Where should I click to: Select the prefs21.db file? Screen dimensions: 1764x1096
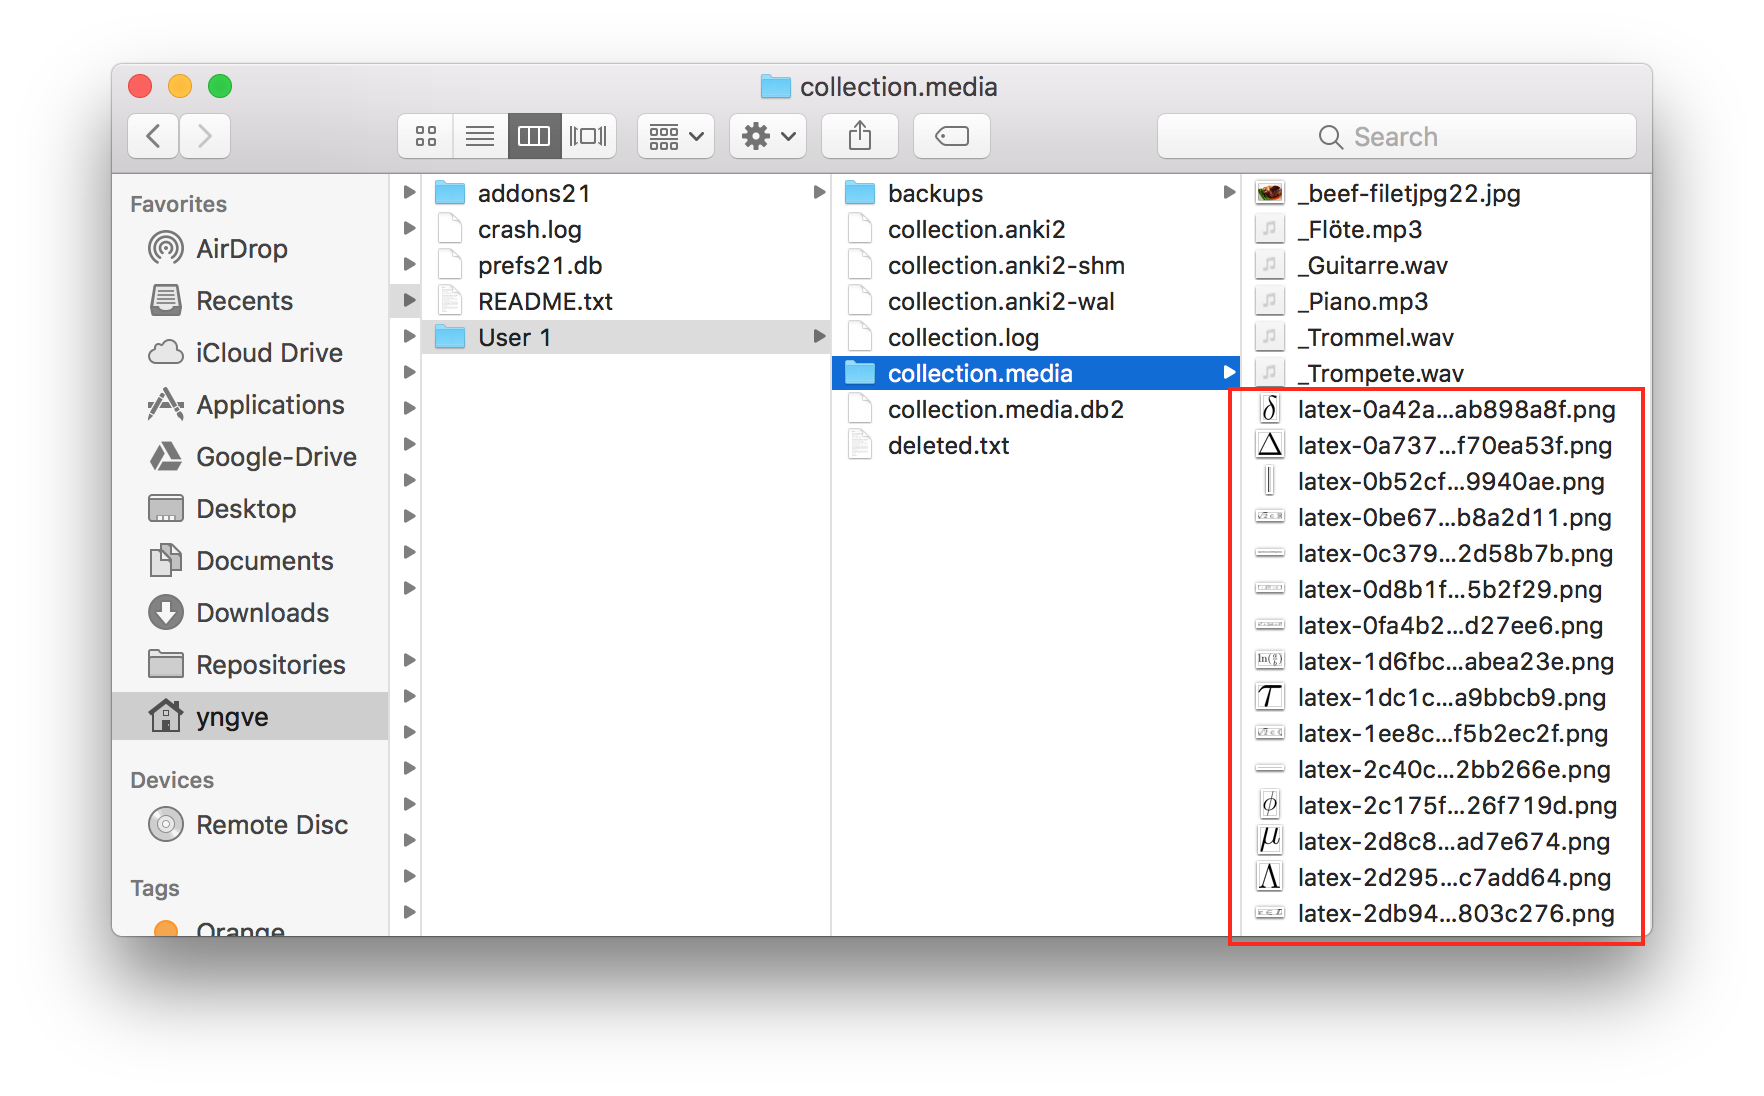click(x=626, y=265)
